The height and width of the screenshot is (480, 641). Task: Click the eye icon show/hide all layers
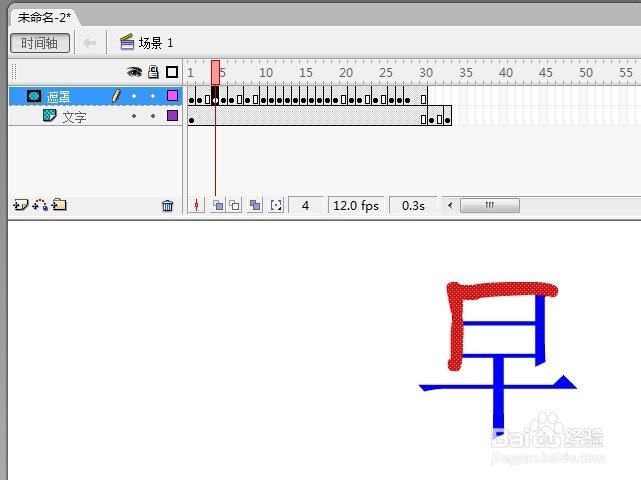coord(134,72)
